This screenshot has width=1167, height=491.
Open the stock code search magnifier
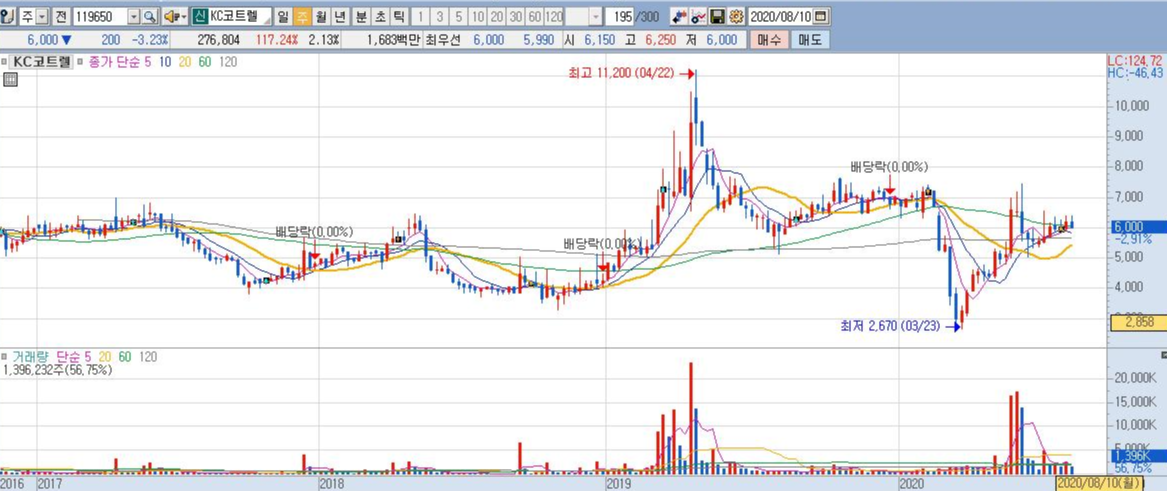pyautogui.click(x=150, y=16)
